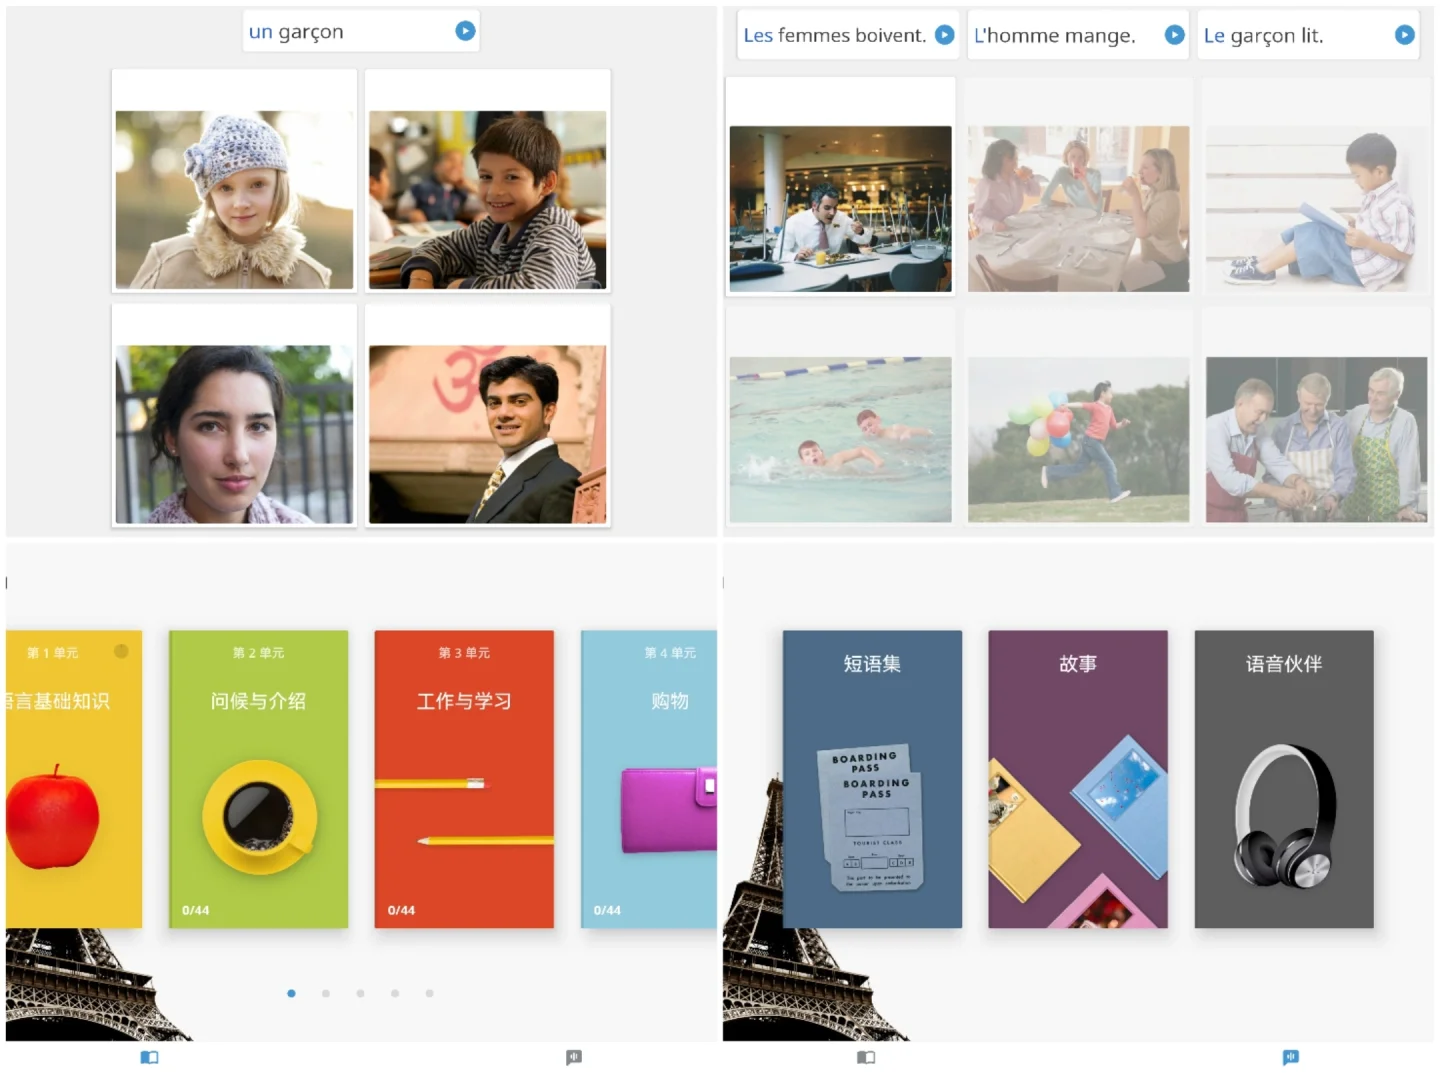Play audio for 'un garçon'
The width and height of the screenshot is (1440, 1080).
[x=465, y=31]
